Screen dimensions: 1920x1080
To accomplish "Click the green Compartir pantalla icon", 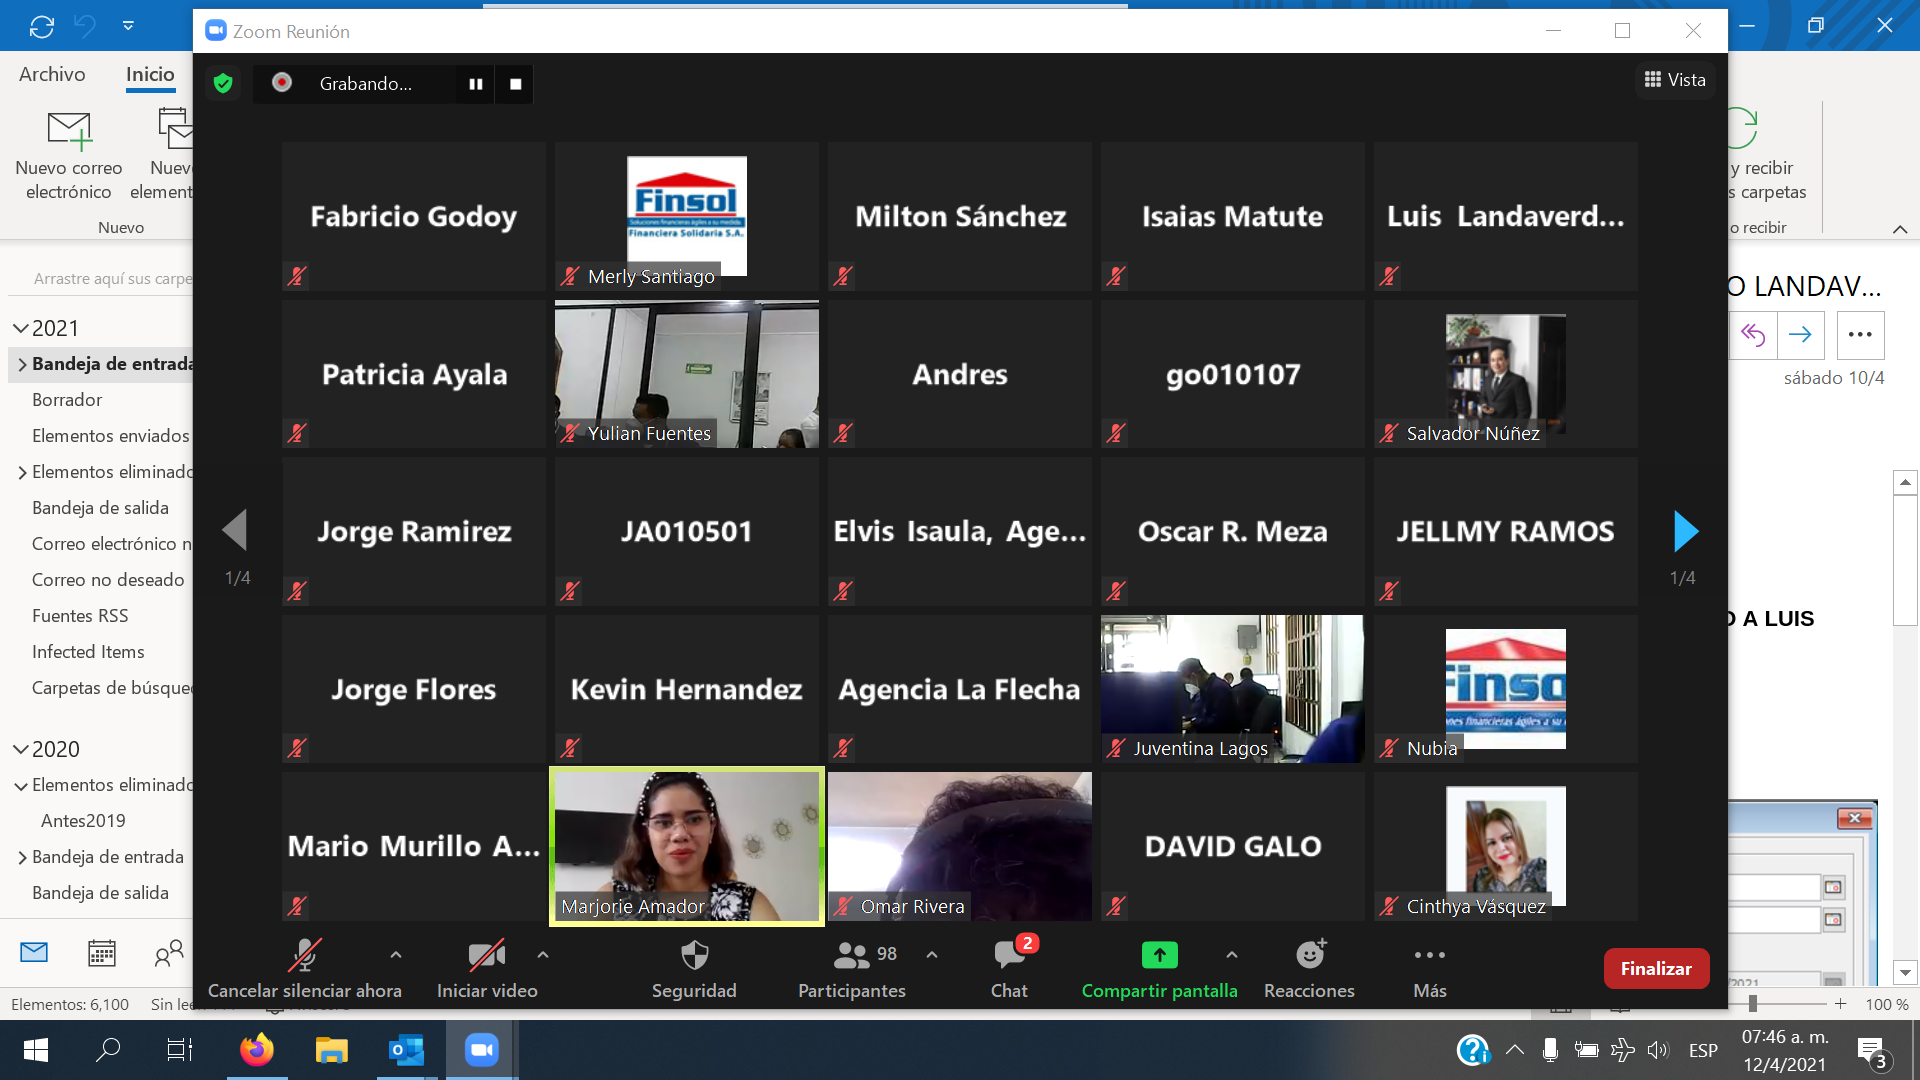I will tap(1159, 956).
